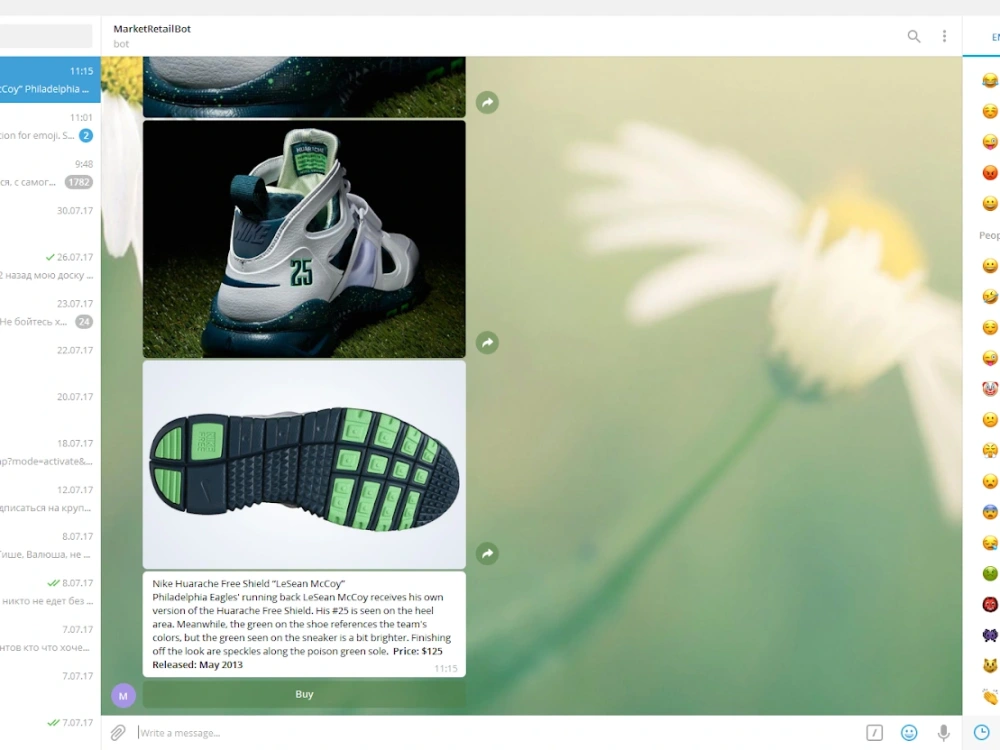
Task: Click the 'bot' status label under title
Action: tap(121, 44)
